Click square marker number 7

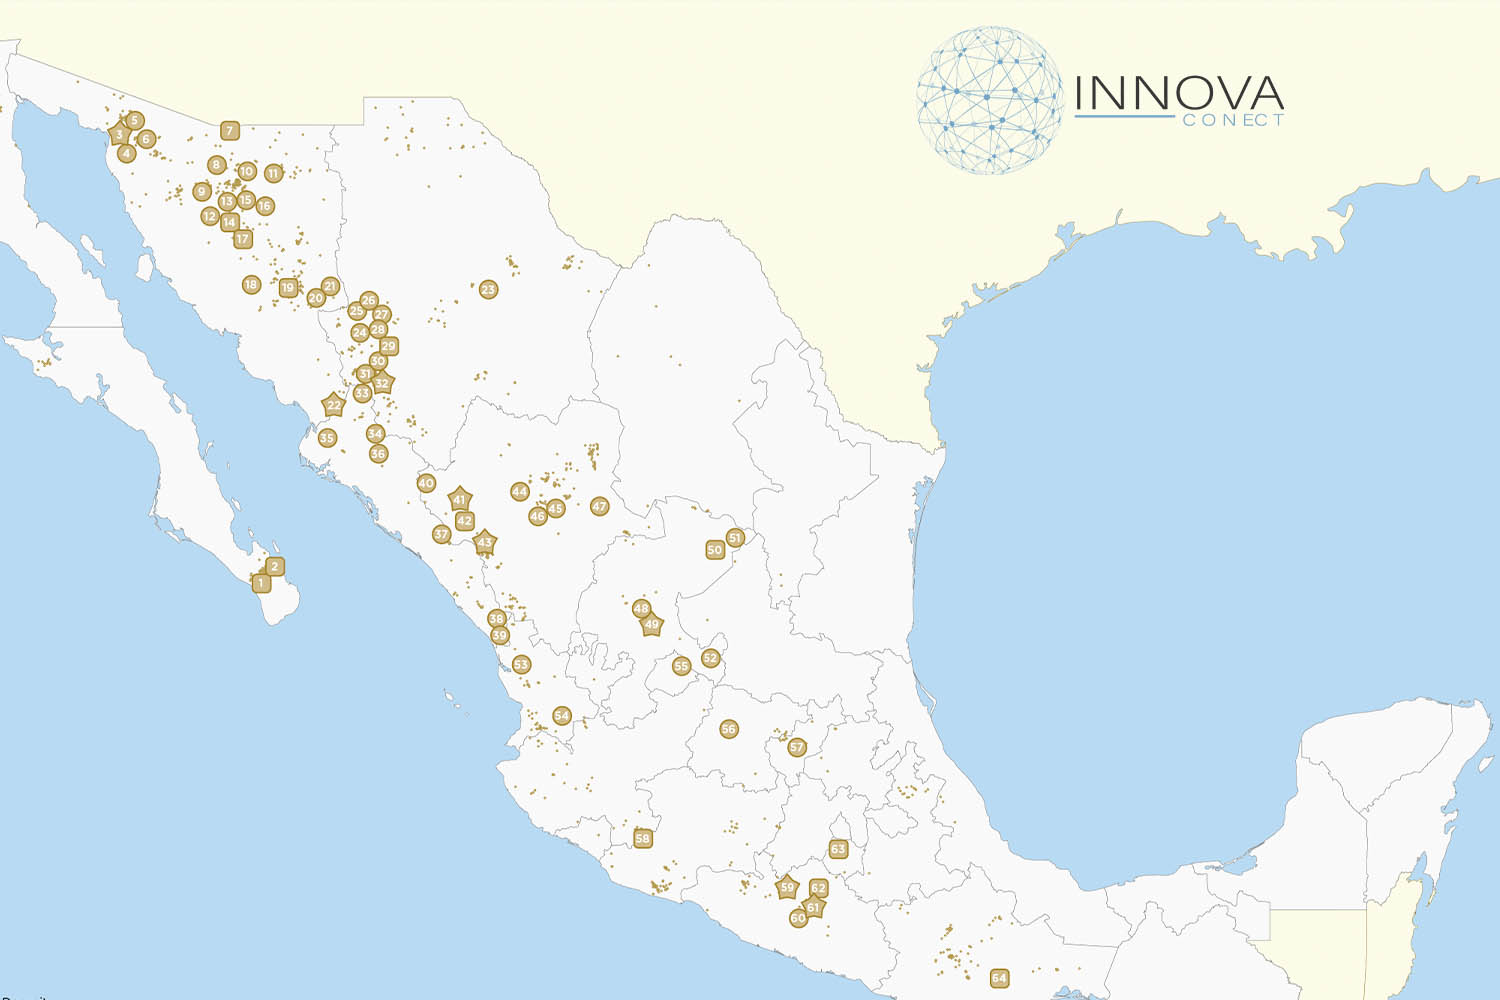[230, 131]
